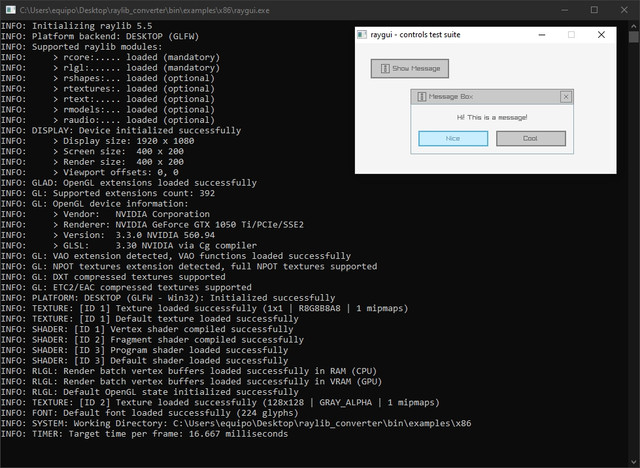Click 'Default OpenGL state initialized successfully' line
Image resolution: width=640 pixels, height=468 pixels.
(x=149, y=392)
